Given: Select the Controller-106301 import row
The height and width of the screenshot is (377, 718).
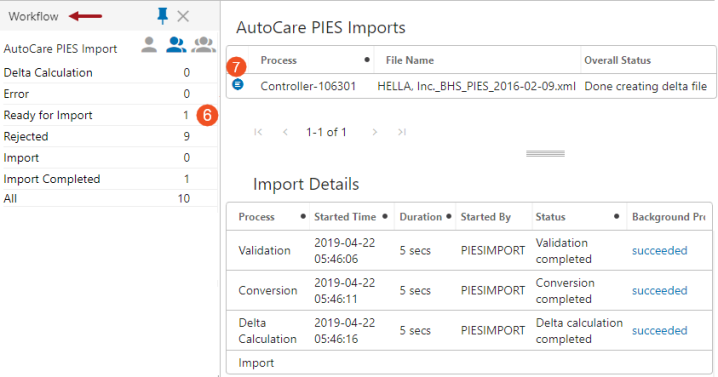Looking at the screenshot, I should (471, 86).
